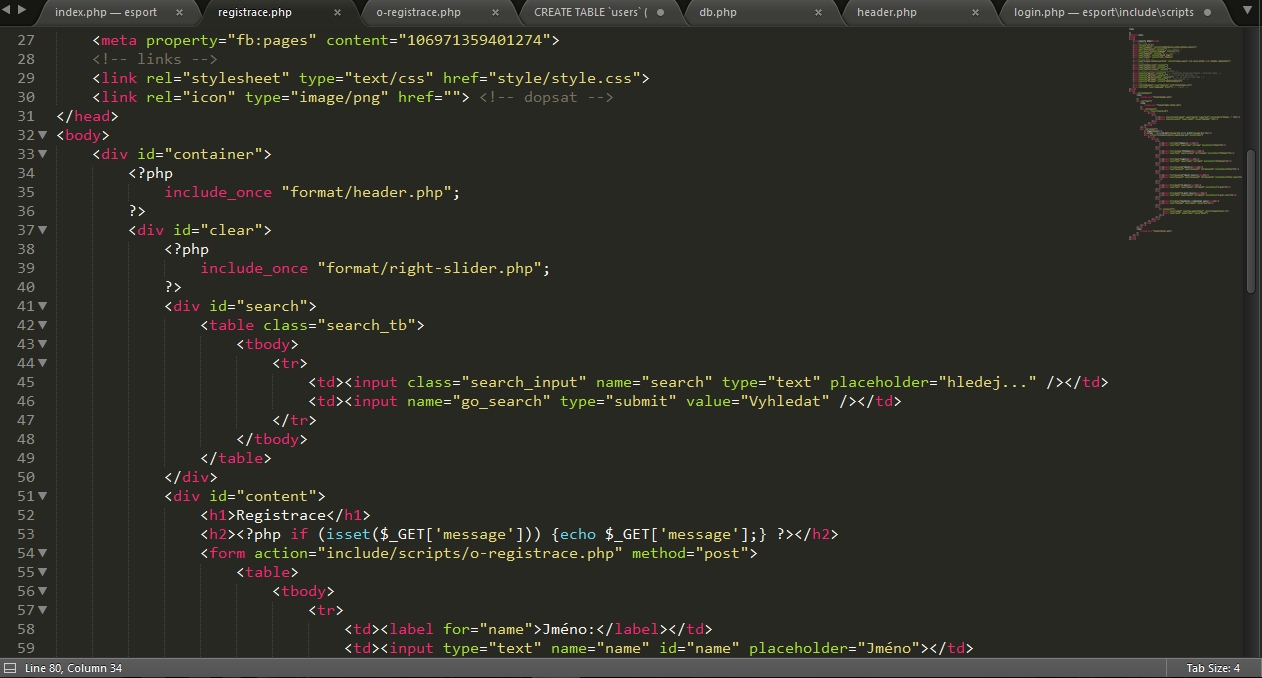Viewport: 1262px width, 678px height.
Task: Close the db.php tab
Action: [819, 12]
